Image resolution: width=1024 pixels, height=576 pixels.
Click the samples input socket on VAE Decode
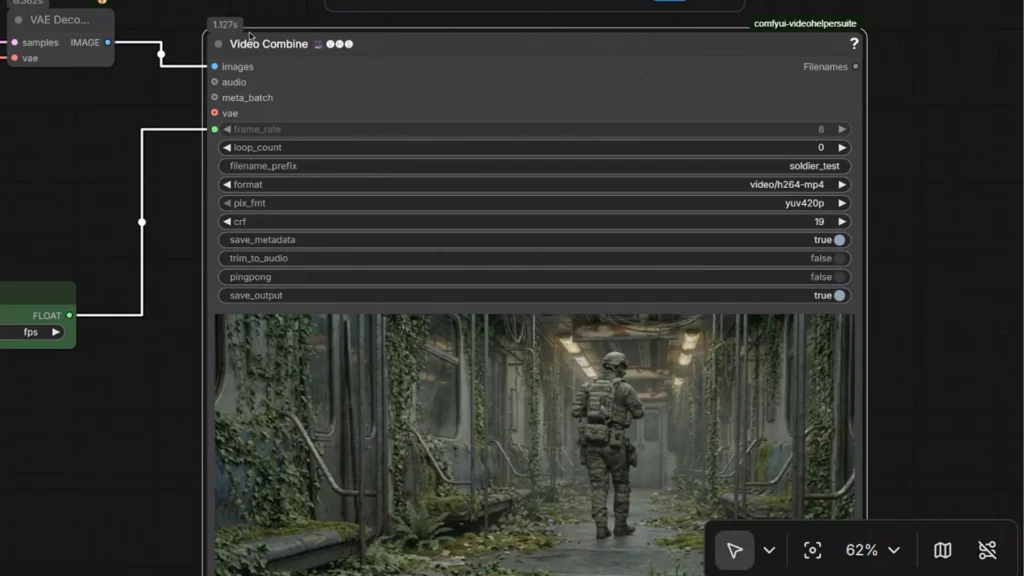(14, 42)
